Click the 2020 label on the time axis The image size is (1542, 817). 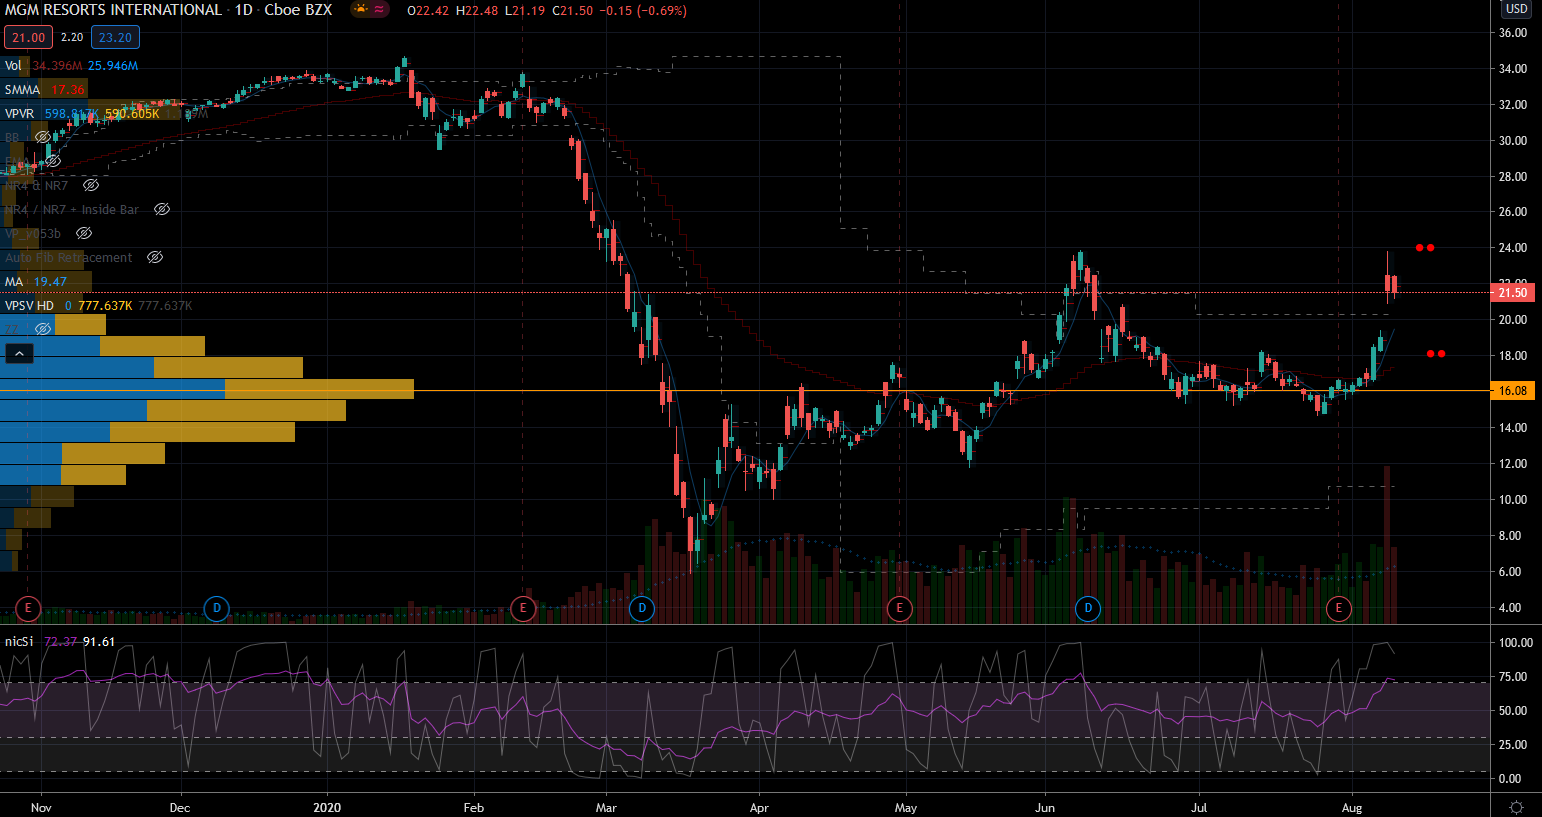point(327,807)
